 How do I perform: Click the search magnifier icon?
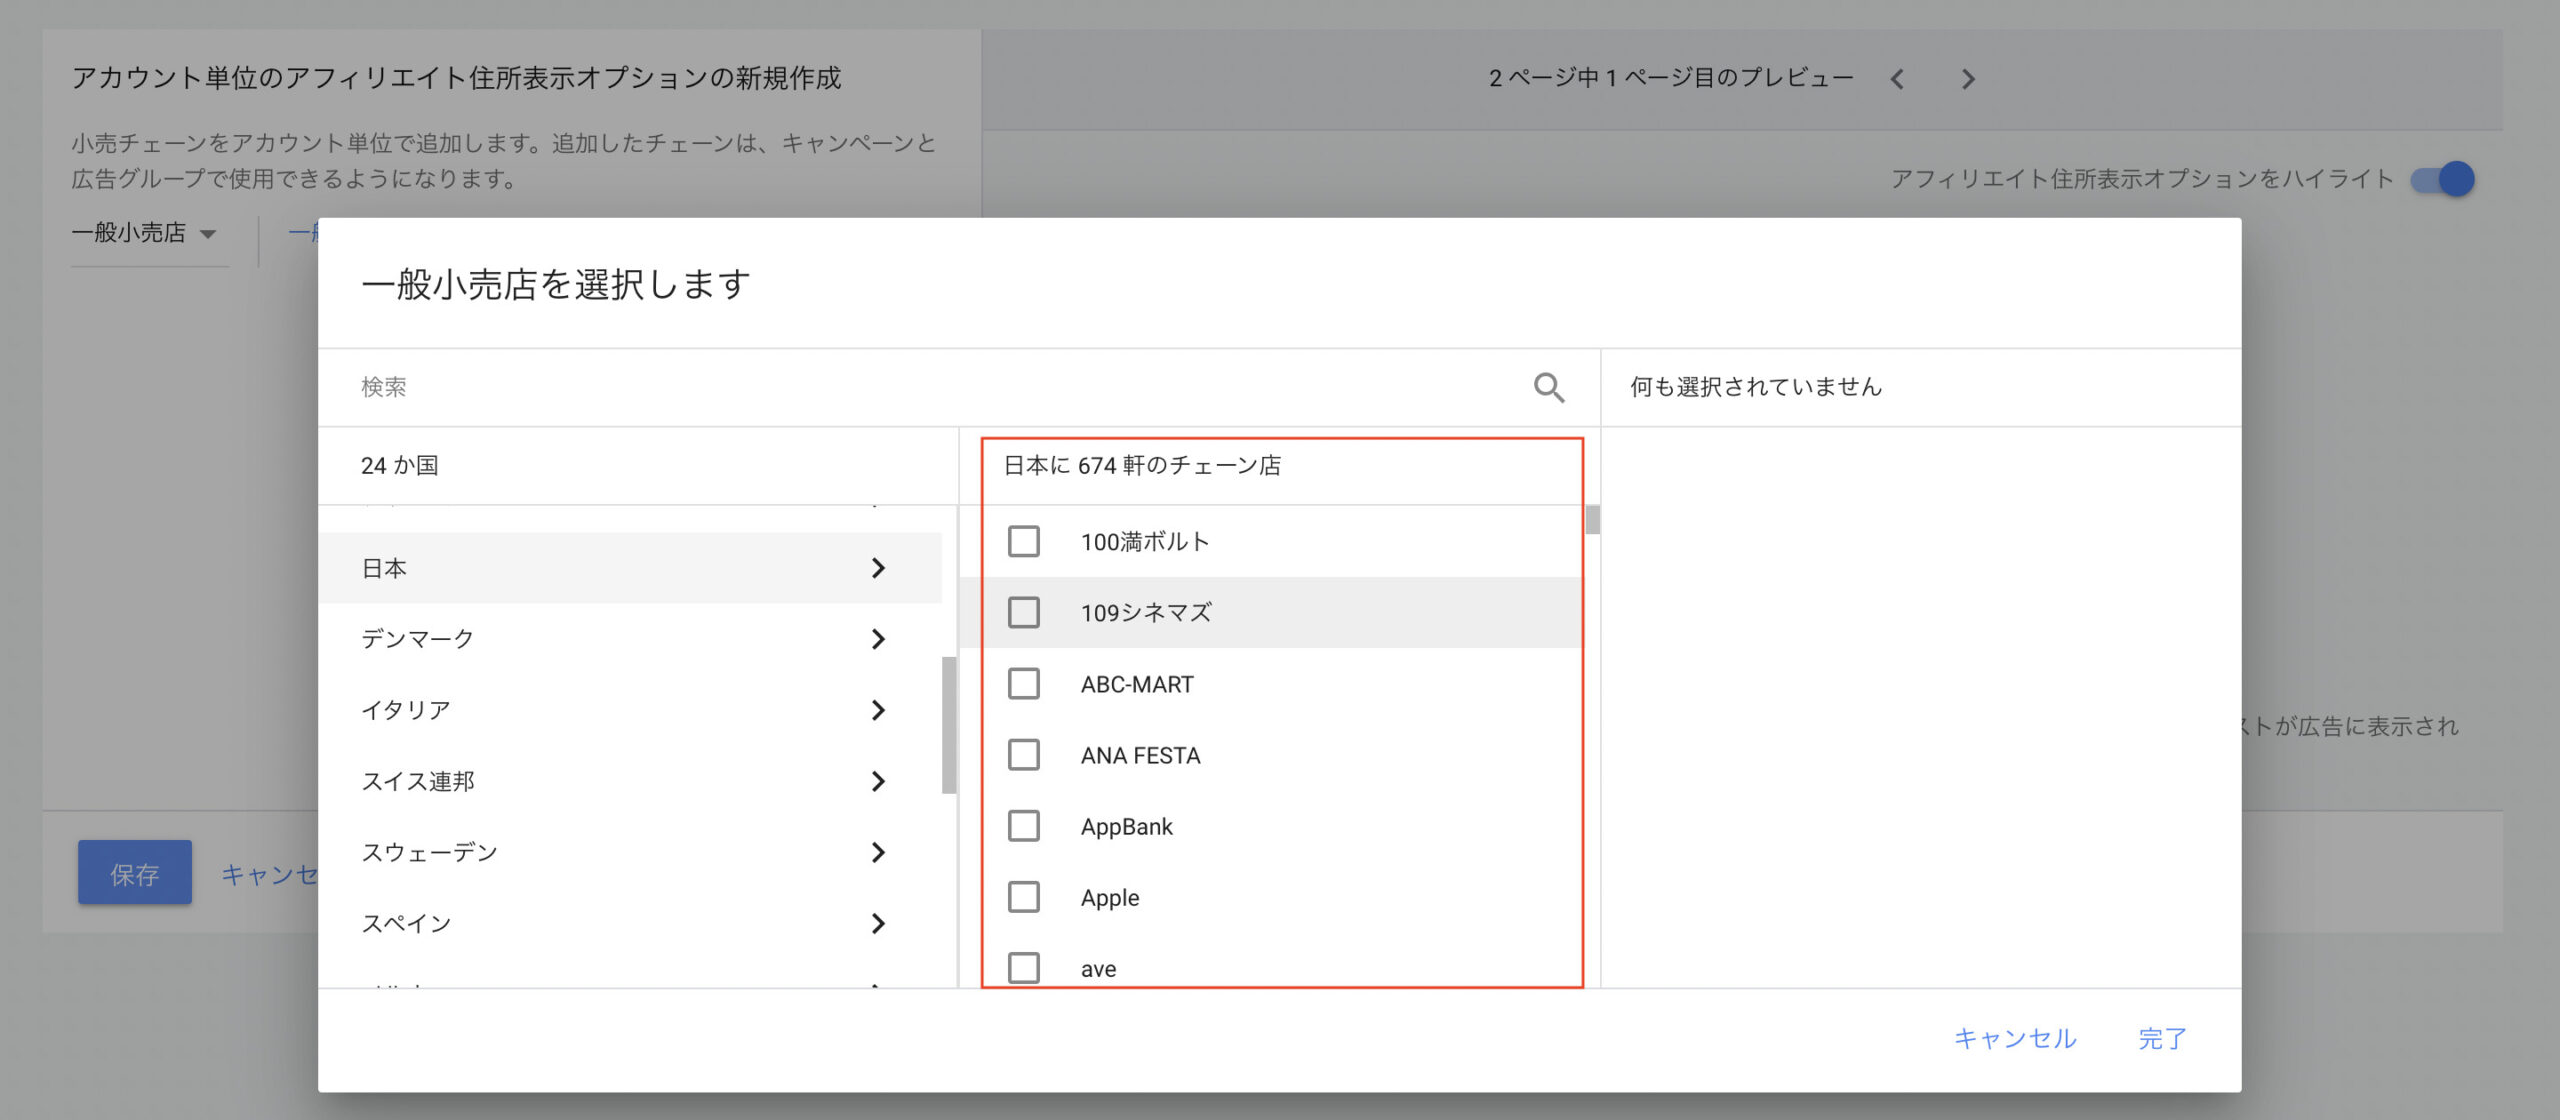1548,387
